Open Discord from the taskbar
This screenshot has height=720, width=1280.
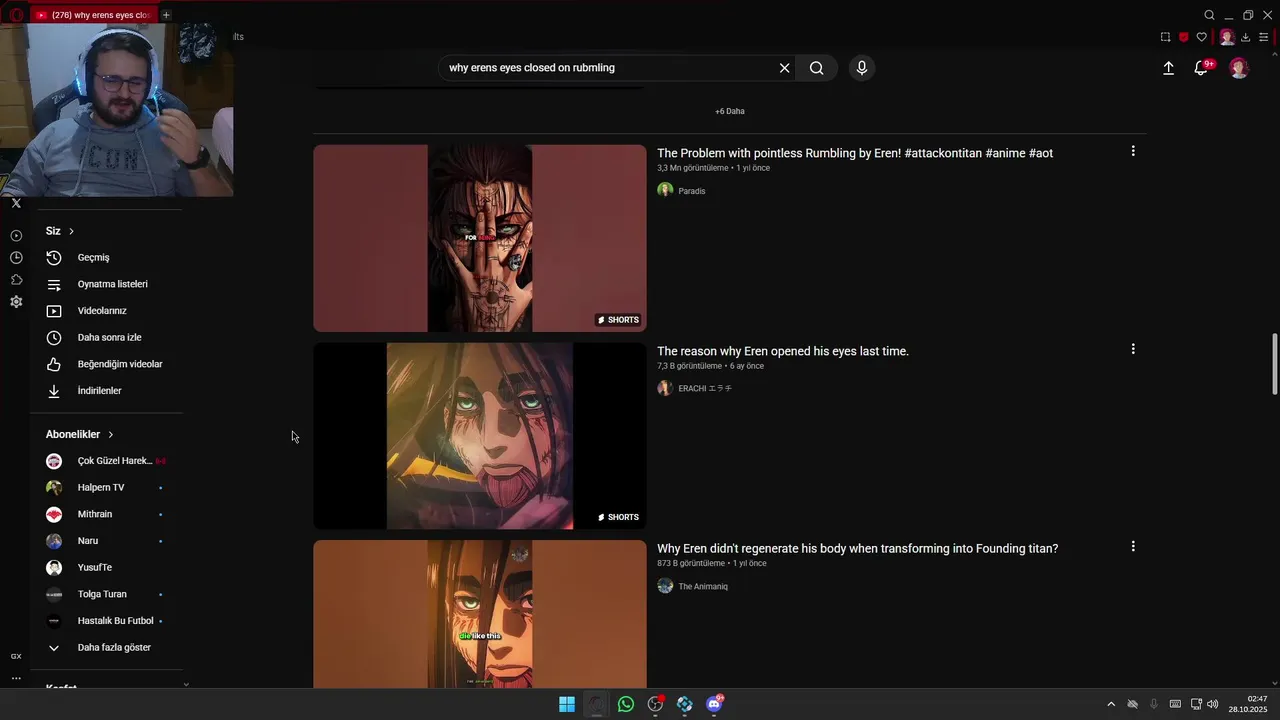point(714,704)
